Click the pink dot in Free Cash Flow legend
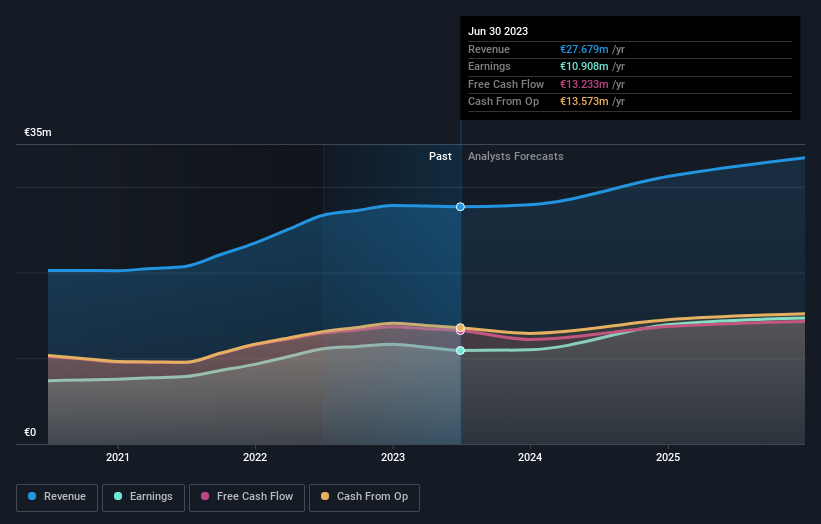This screenshot has height=524, width=821. pos(205,496)
